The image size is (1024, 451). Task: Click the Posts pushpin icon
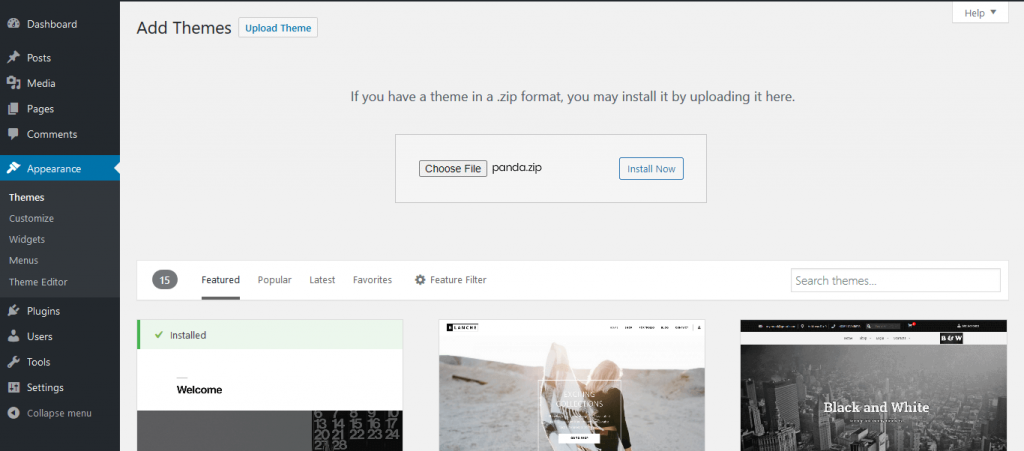coord(13,58)
